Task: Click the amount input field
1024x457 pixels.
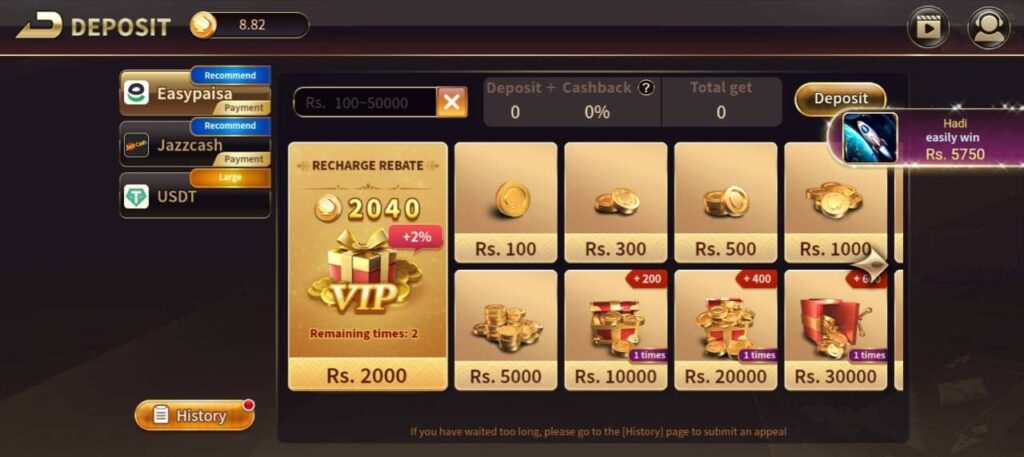Action: [x=365, y=102]
